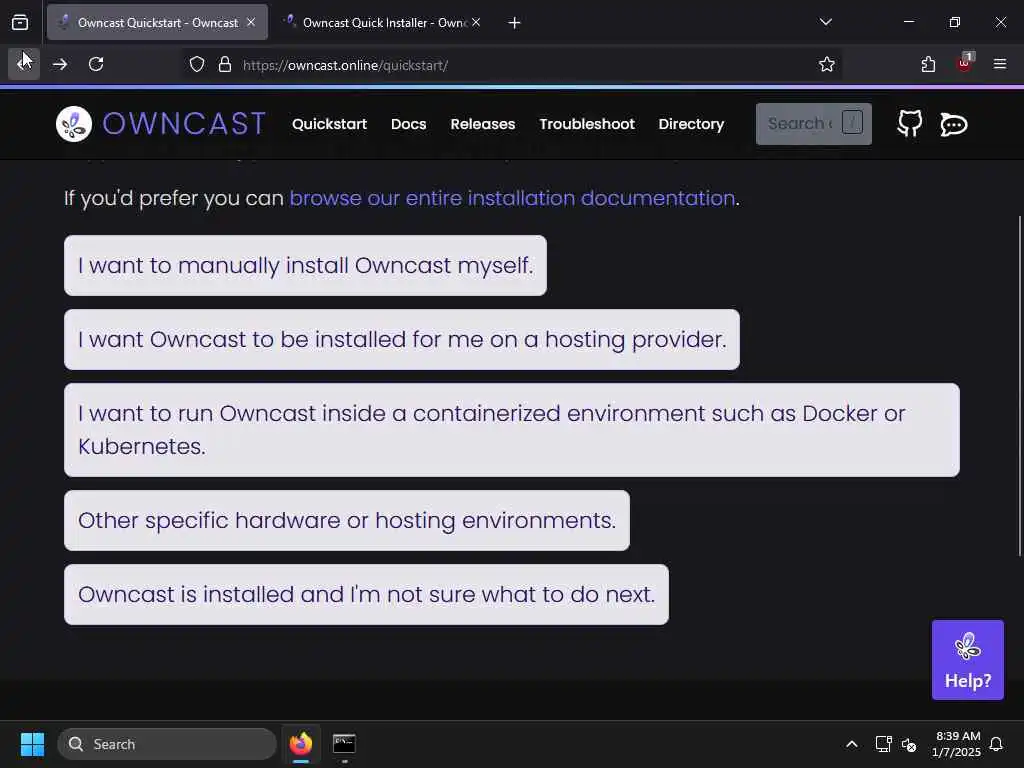1024x768 pixels.
Task: Choose I want to manually install Owncast myself
Action: point(305,265)
